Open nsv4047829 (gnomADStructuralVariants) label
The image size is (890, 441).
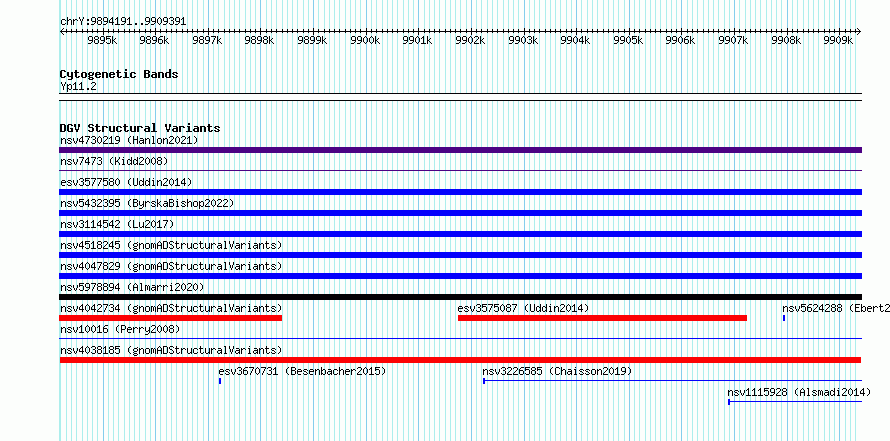[171, 266]
